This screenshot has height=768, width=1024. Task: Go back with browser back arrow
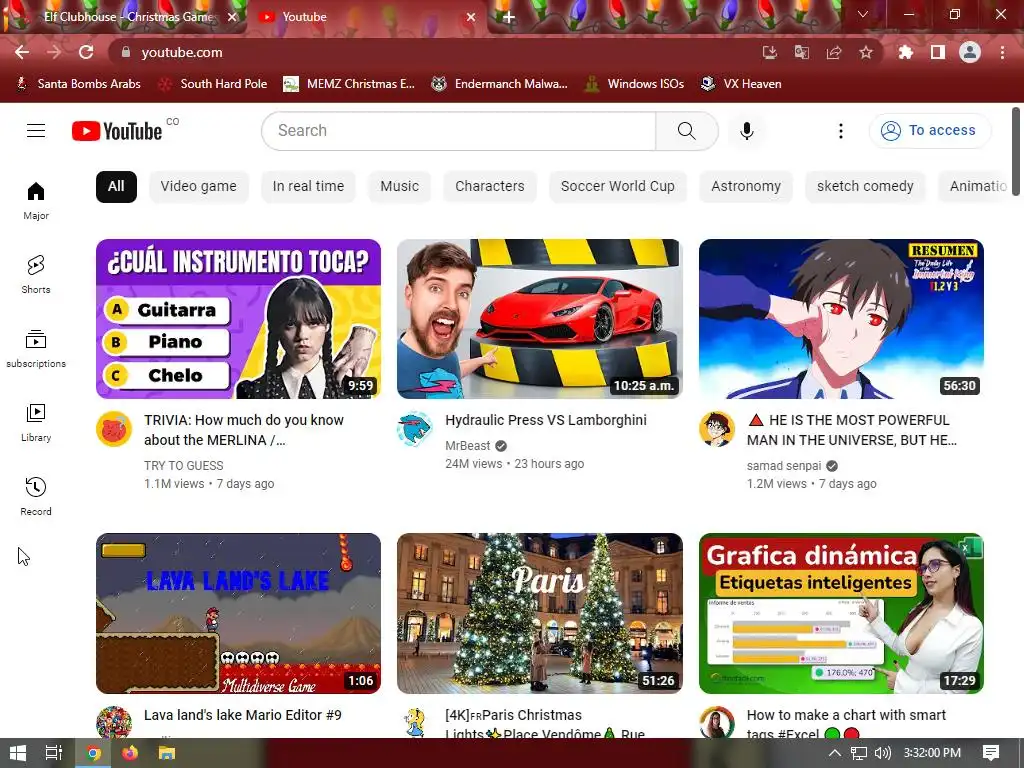[x=22, y=52]
